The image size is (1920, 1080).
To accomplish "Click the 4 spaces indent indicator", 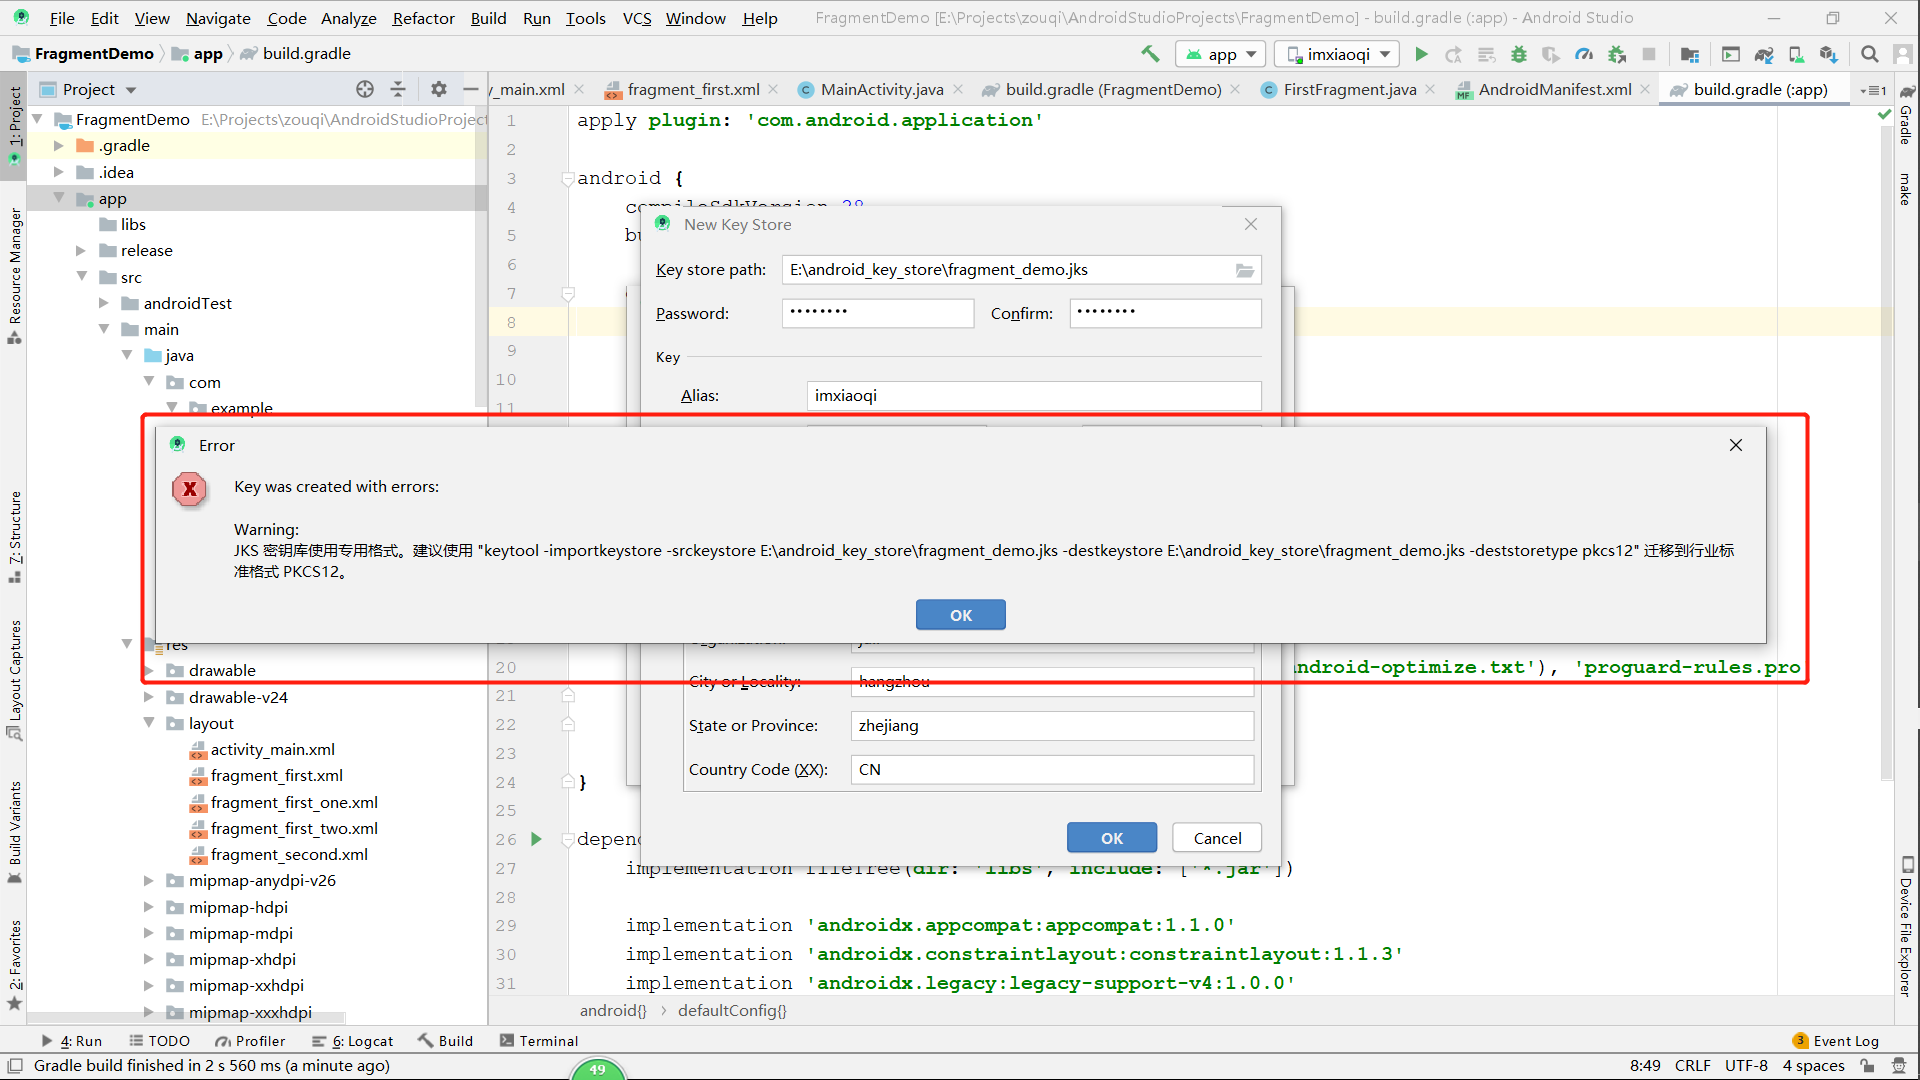I will 1813,1066.
